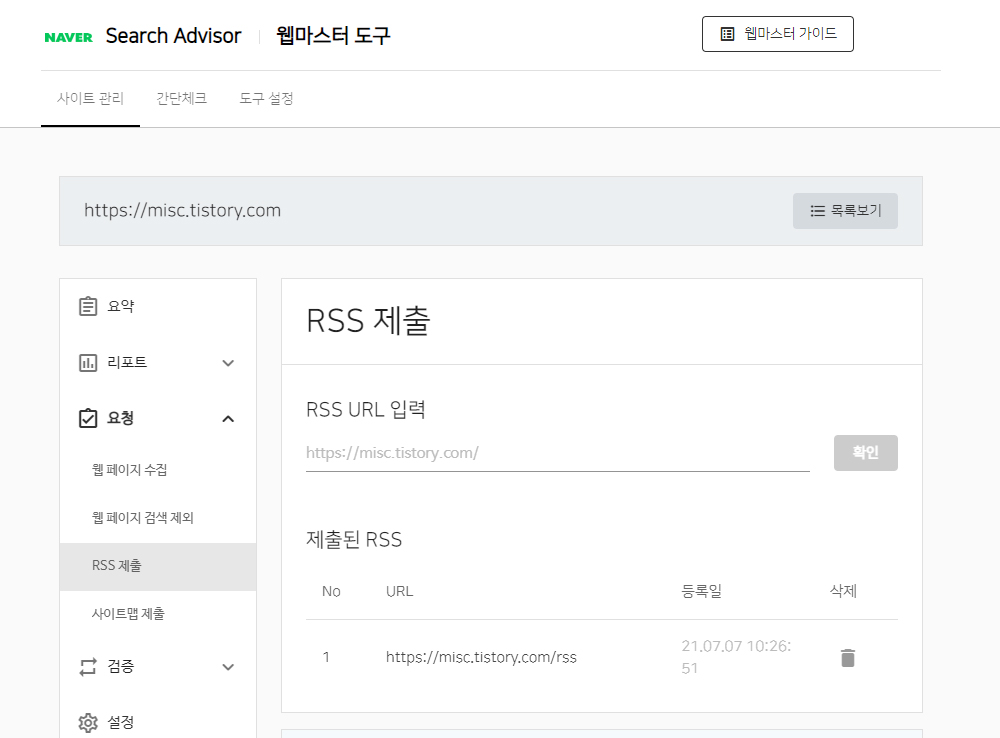Open the 웹마스터 도구 title link
This screenshot has width=1000, height=738.
click(x=333, y=36)
